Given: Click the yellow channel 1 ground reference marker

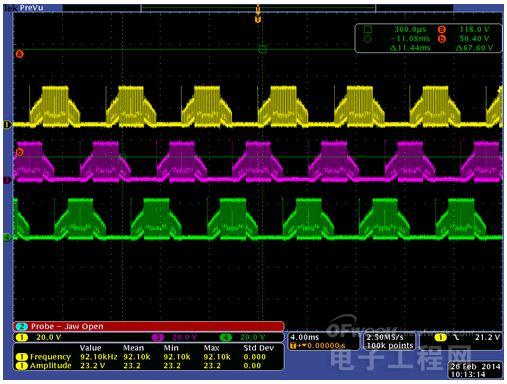Looking at the screenshot, I should pyautogui.click(x=7, y=125).
